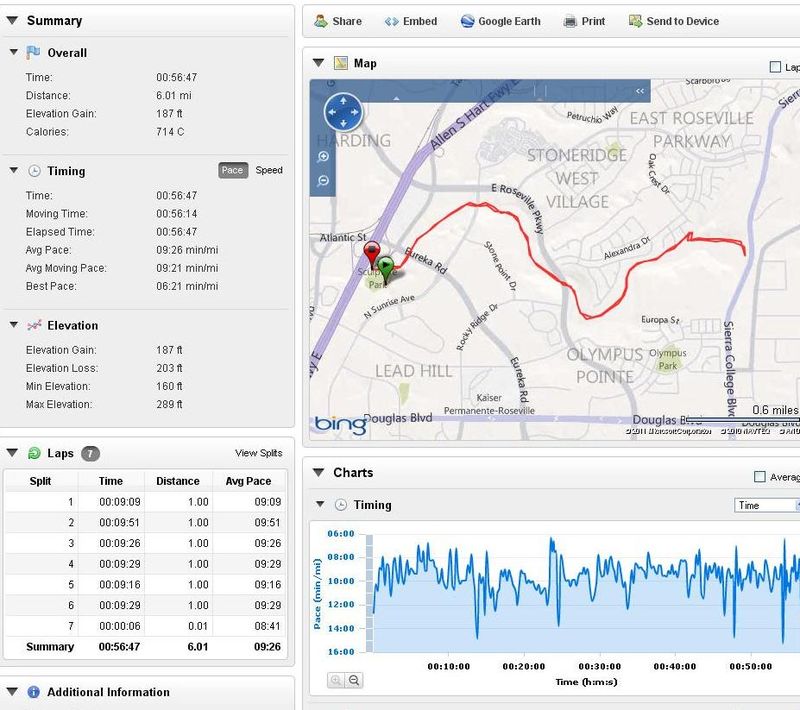Screen dimensions: 800x710
Task: Tick the Average checkbox in Charts
Action: (x=760, y=477)
